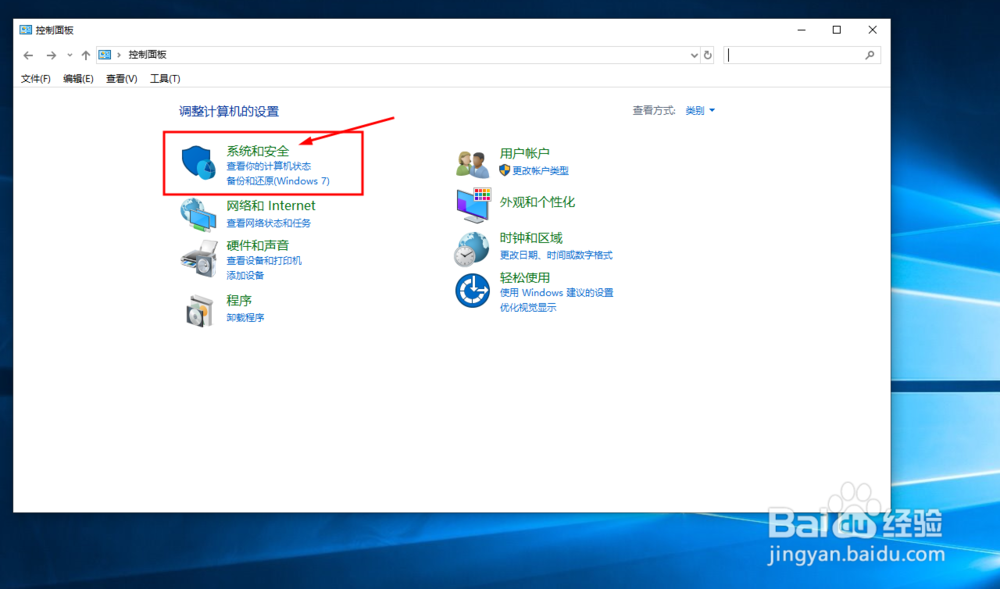This screenshot has height=589, width=1000.
Task: Click 使用 Windows 建议的设置 link
Action: point(557,293)
